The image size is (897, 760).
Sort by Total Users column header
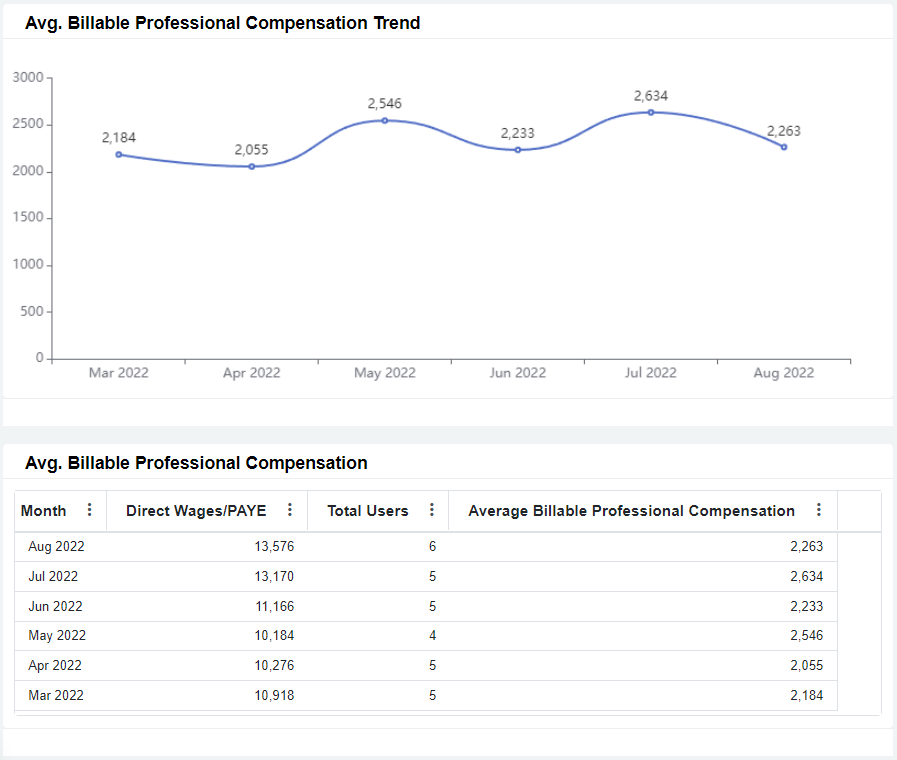pos(368,511)
